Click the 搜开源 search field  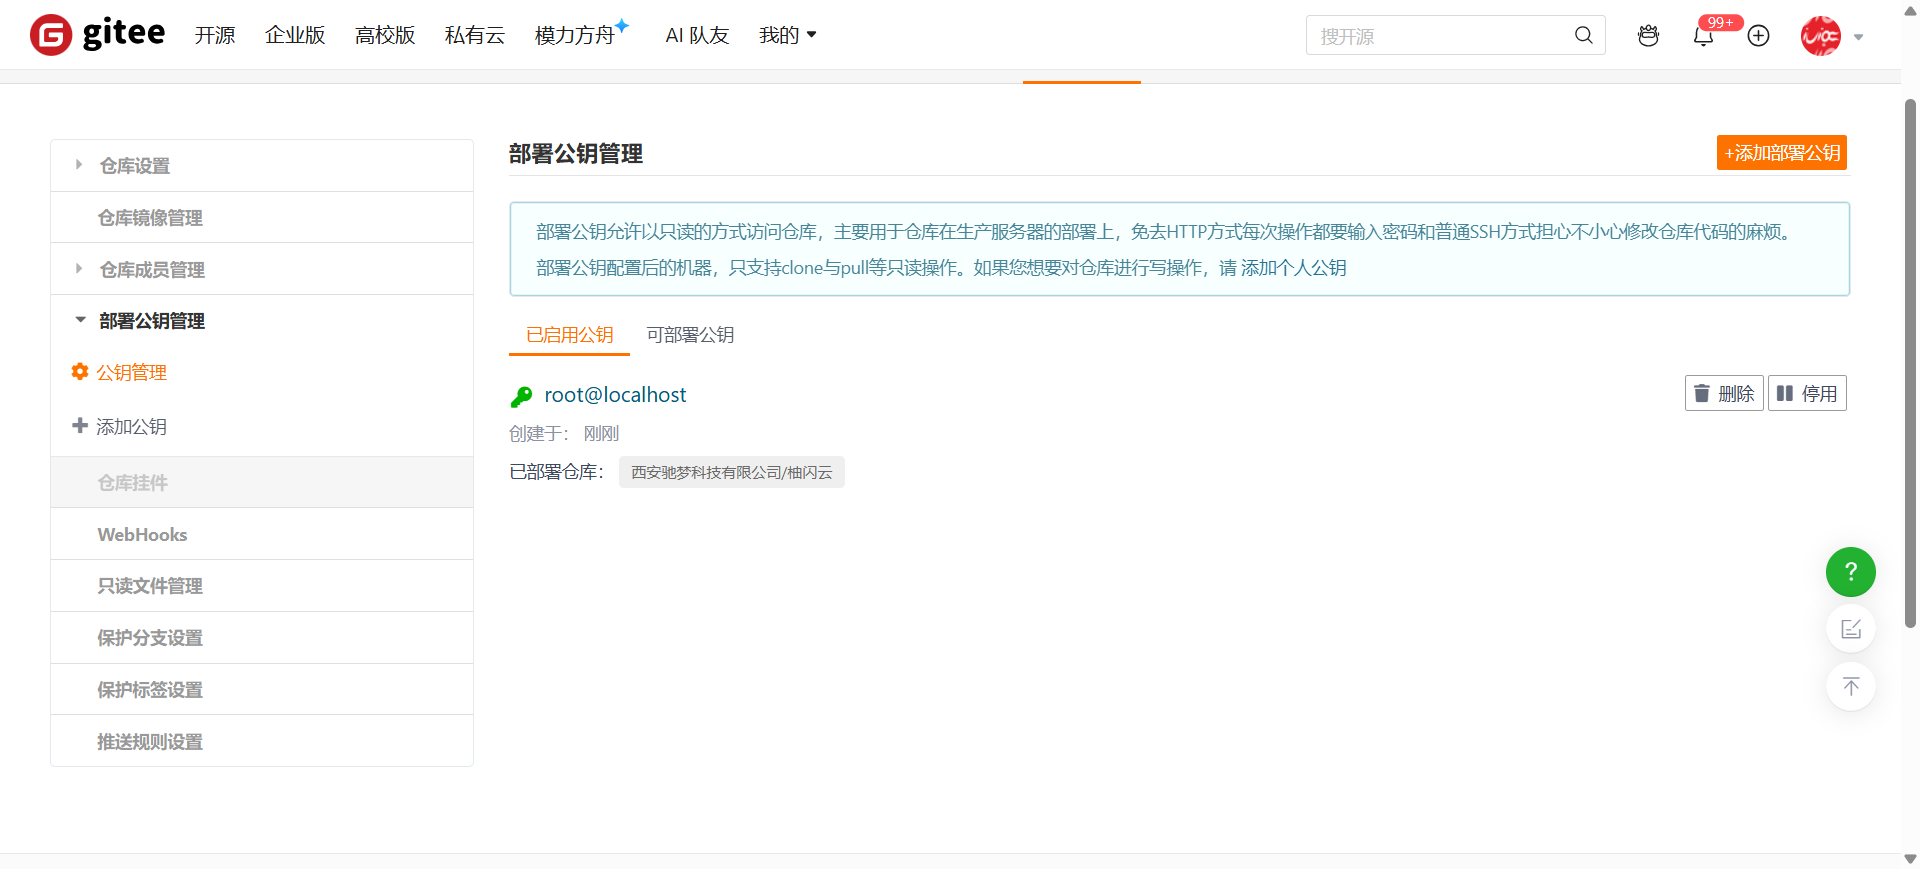[1440, 35]
